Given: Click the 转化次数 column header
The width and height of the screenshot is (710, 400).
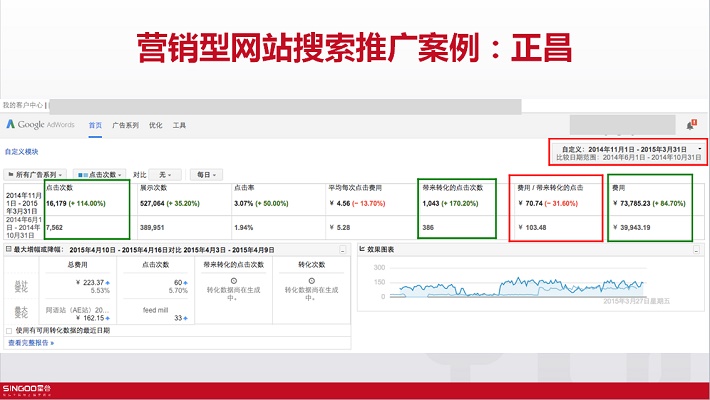Looking at the screenshot, I should click(312, 265).
